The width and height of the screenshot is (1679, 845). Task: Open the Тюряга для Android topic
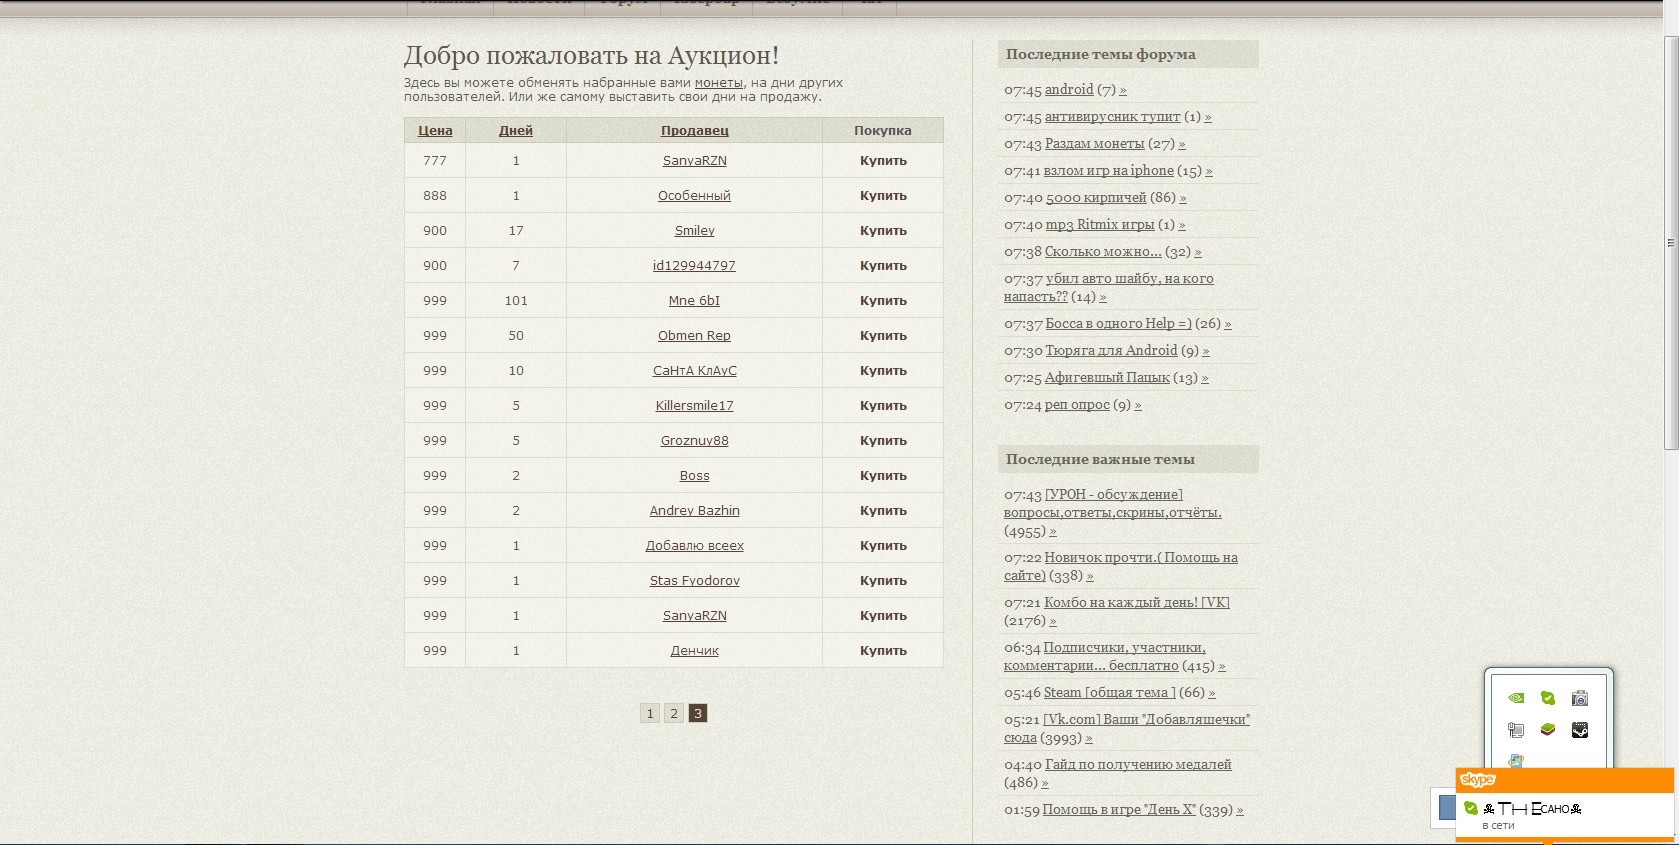click(x=1111, y=350)
